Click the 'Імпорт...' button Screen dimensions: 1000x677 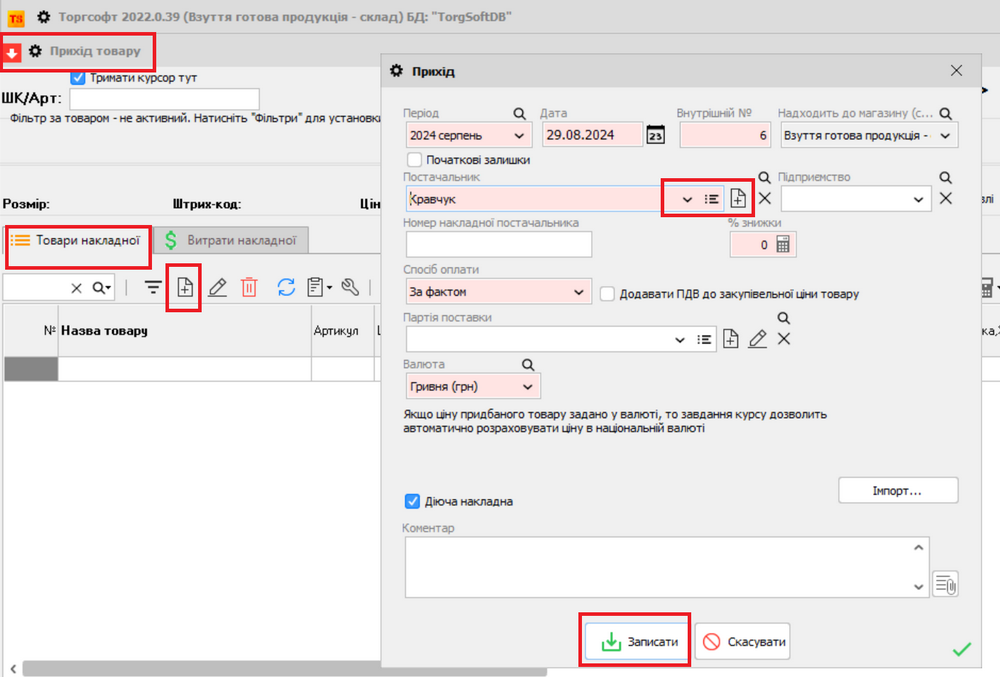(897, 491)
